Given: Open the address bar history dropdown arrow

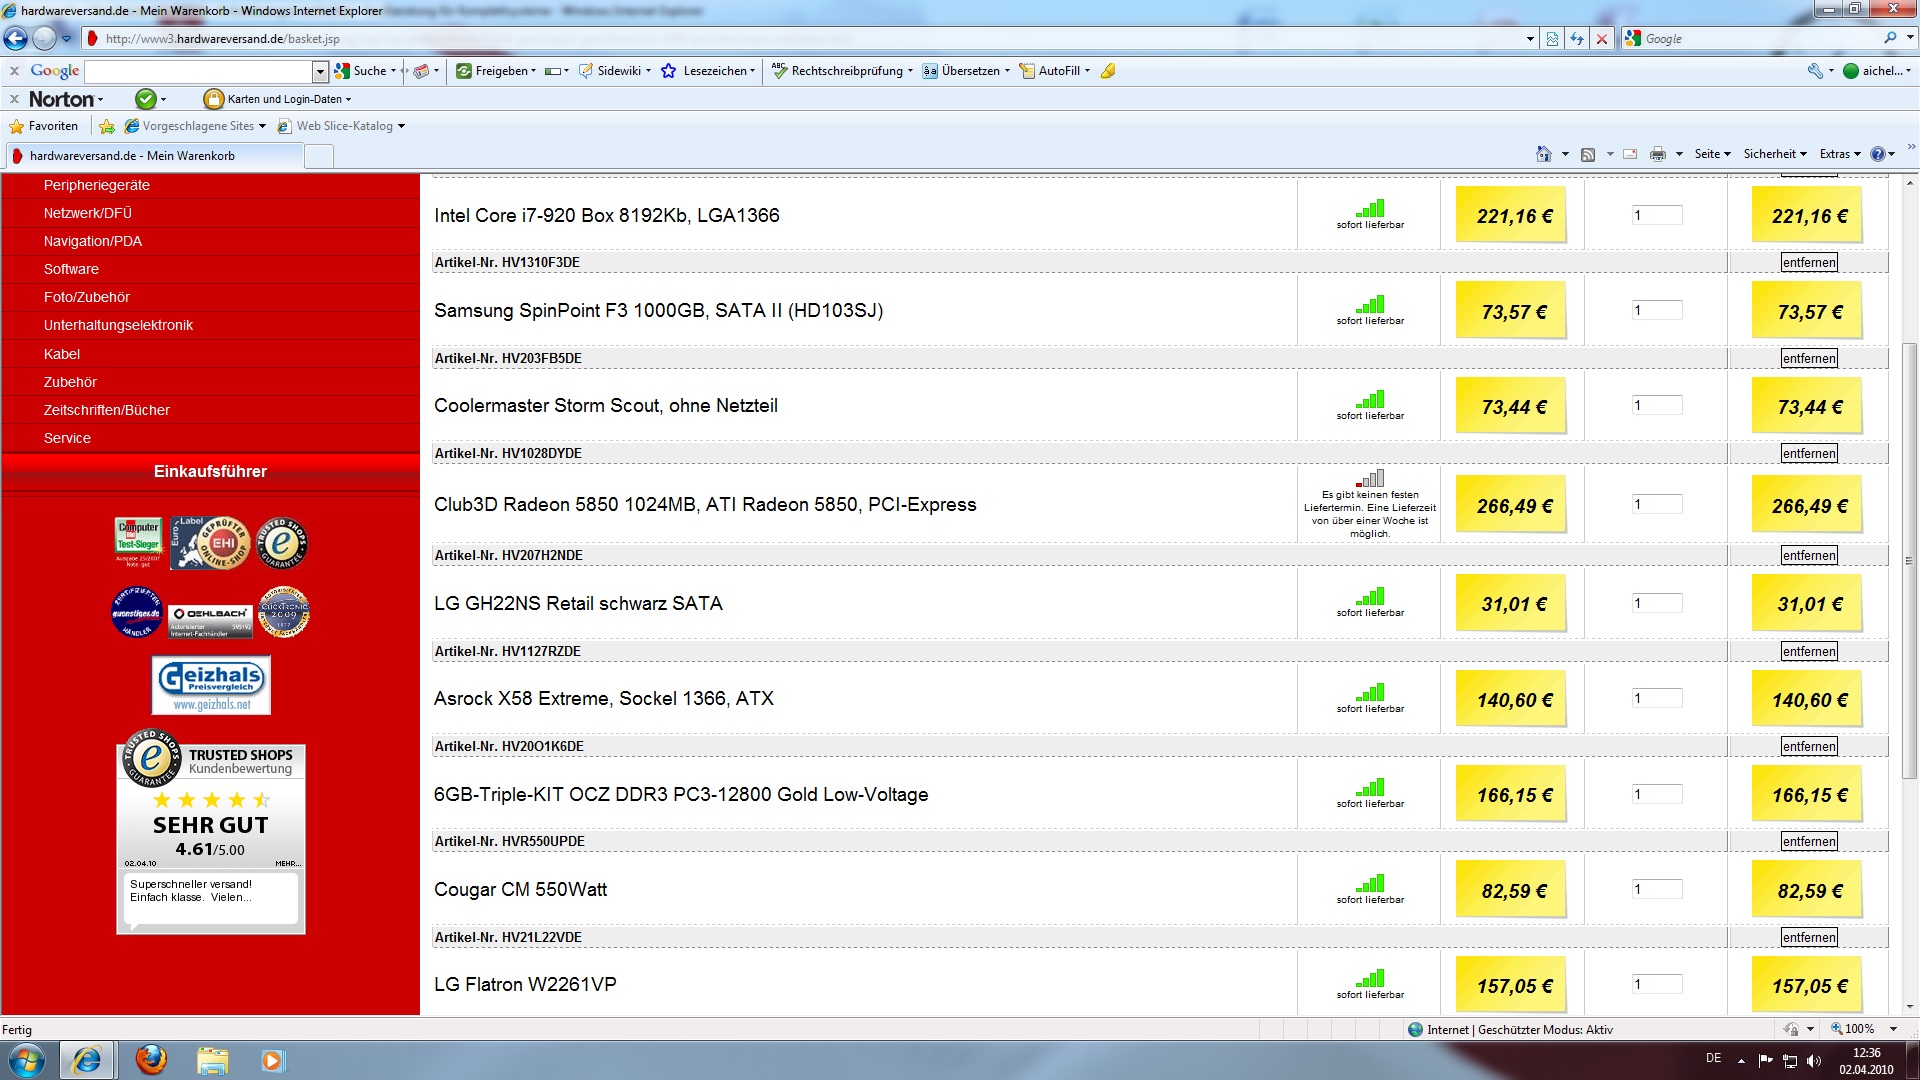Looking at the screenshot, I should 1530,39.
